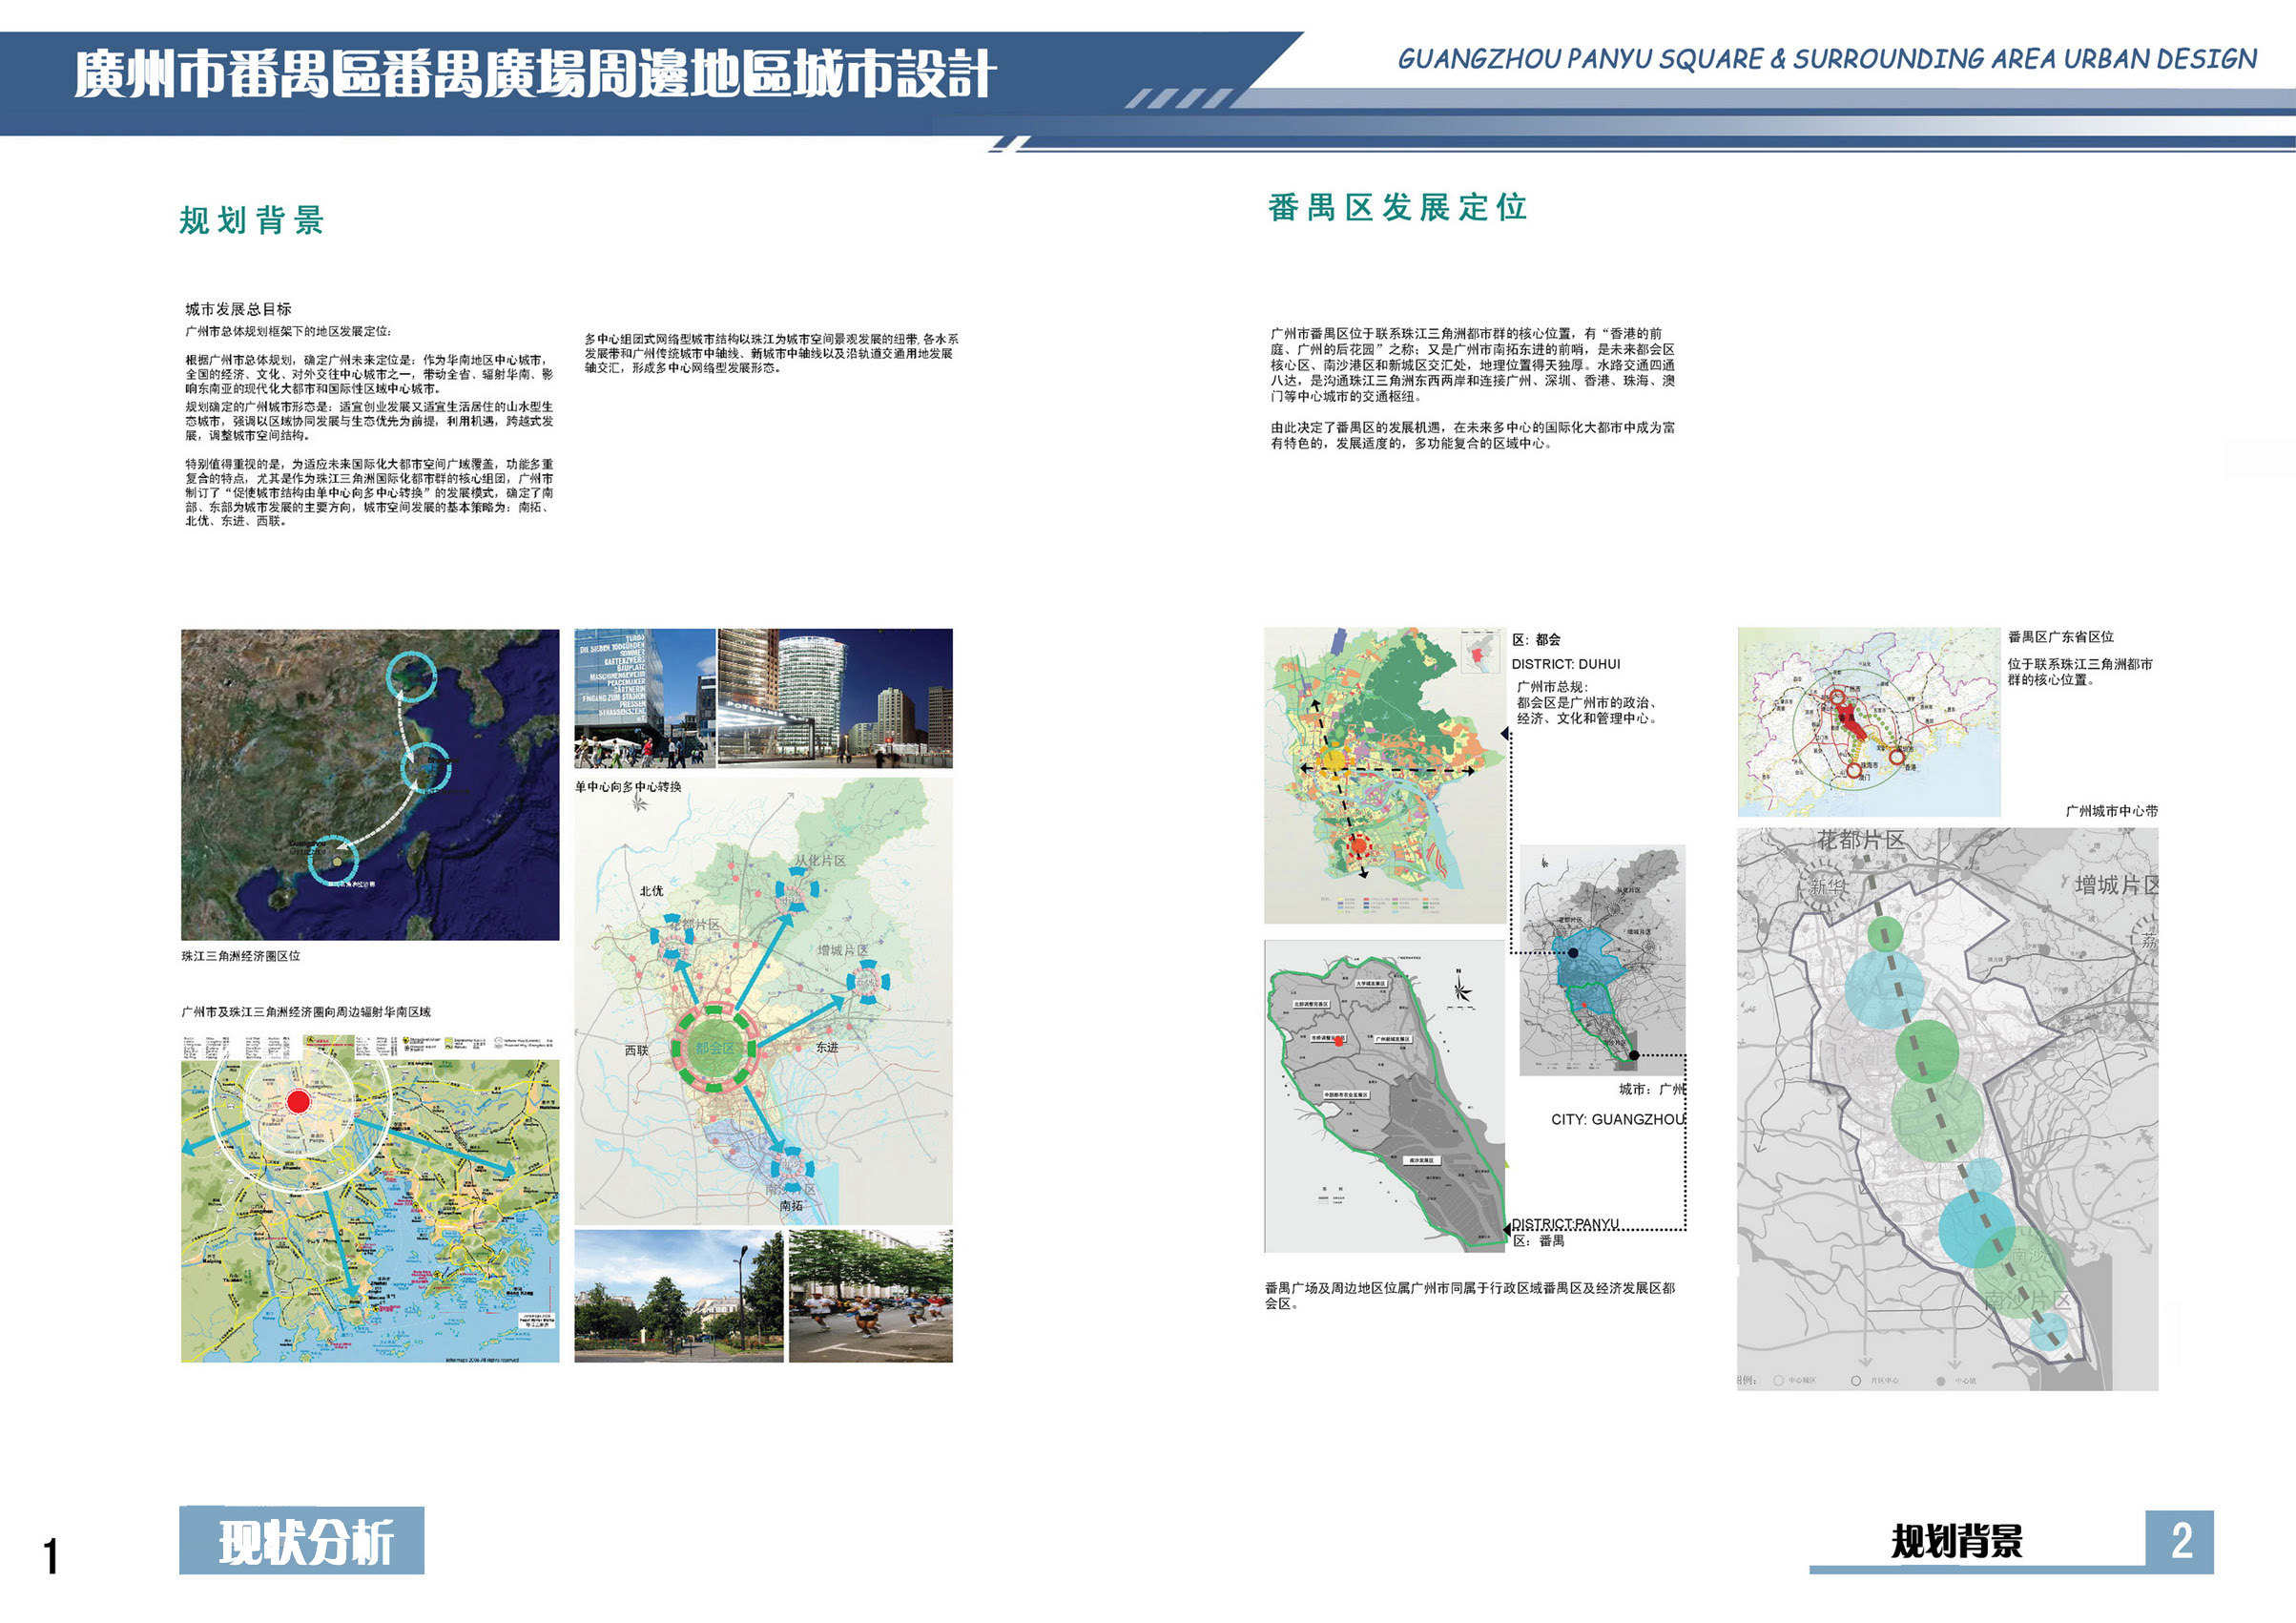Open the photo of the glass building with German lettering
2296x1623 pixels.
645,698
